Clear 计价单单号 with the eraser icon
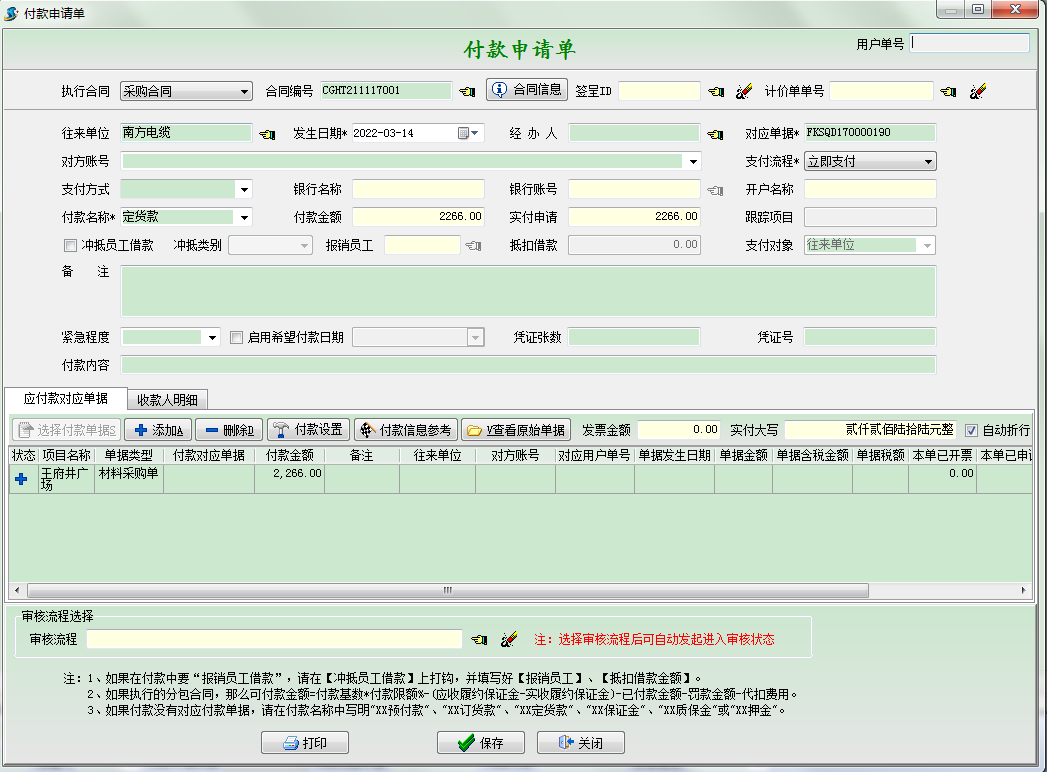The image size is (1047, 772). coord(978,91)
